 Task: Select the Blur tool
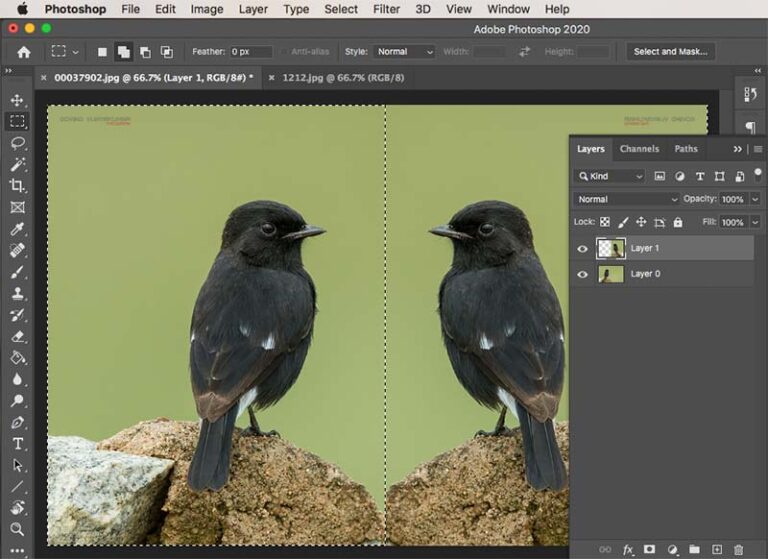[x=18, y=379]
